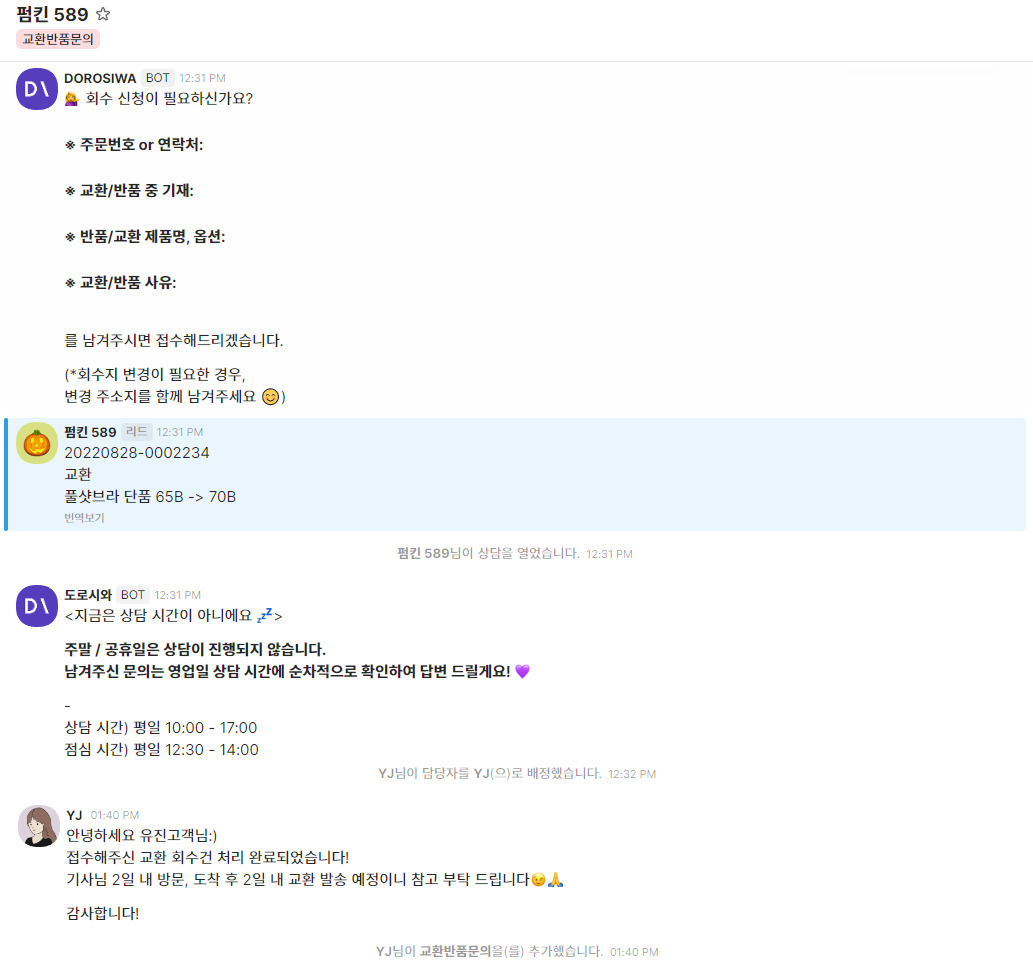Click the BOT badge beside DOROSIWA
Viewport: 1033px width, 970px height.
point(157,78)
